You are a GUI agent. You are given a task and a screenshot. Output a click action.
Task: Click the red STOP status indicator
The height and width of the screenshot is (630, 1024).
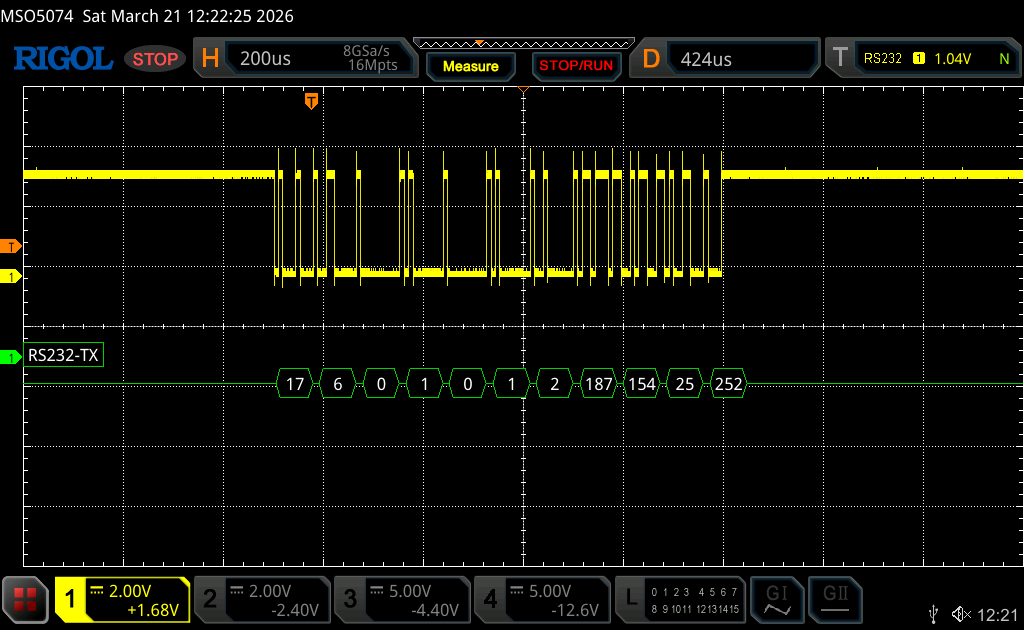(155, 59)
